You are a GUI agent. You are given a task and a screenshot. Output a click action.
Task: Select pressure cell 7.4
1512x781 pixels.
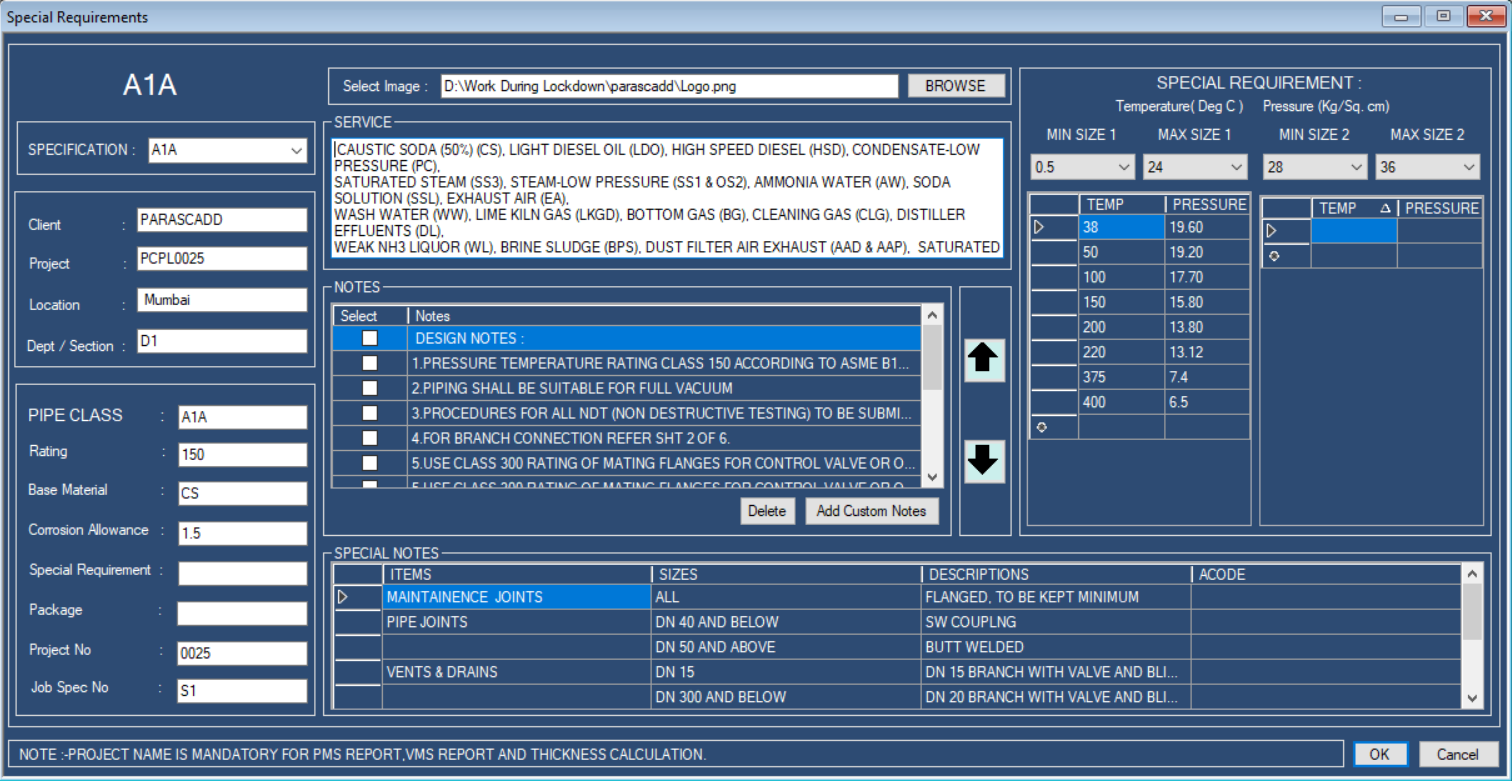pos(1207,377)
